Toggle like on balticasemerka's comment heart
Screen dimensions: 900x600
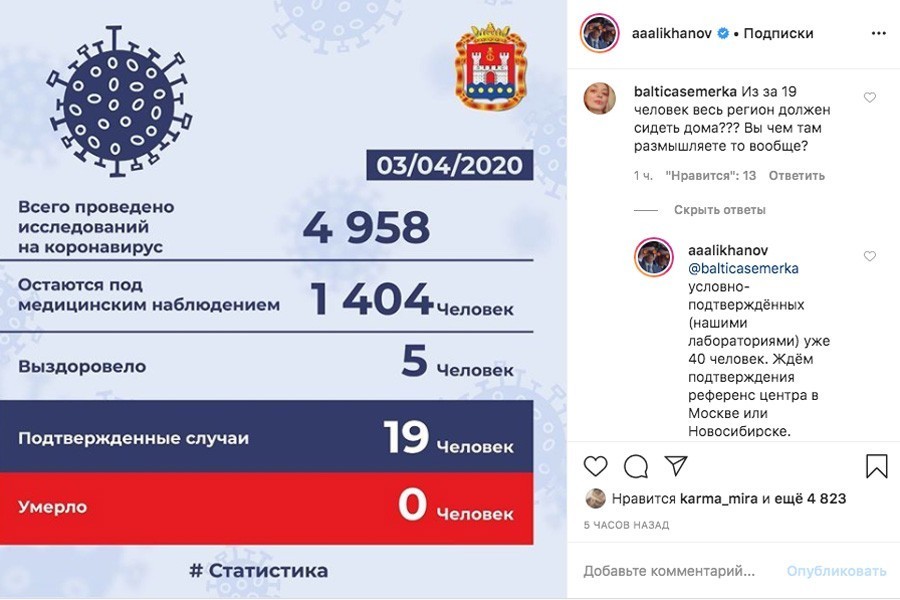click(x=869, y=97)
